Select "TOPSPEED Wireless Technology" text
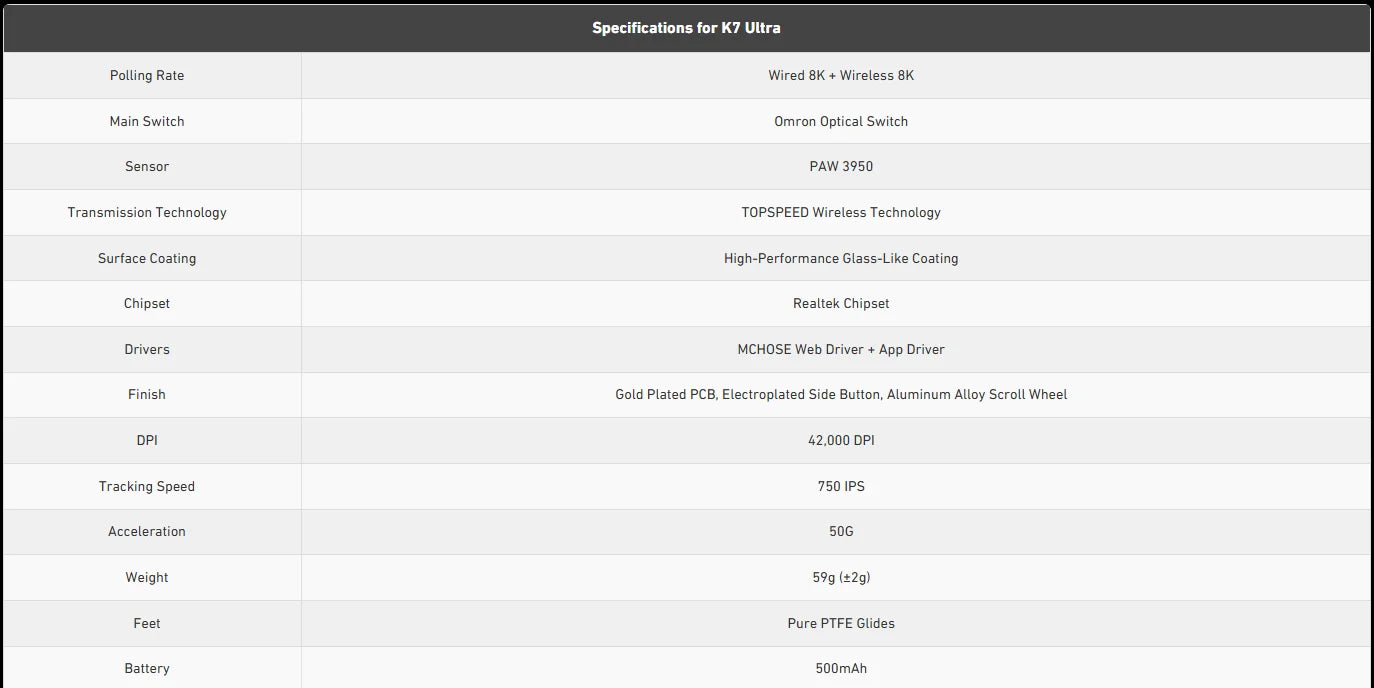The image size is (1374, 688). 841,212
